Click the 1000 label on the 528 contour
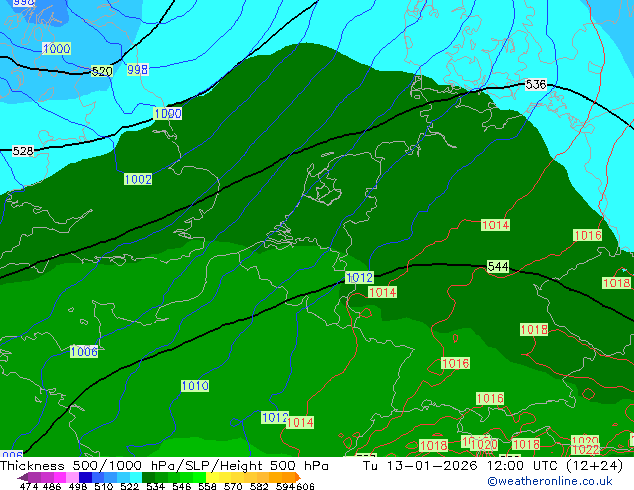Viewport: 634px width, 490px height. (168, 113)
